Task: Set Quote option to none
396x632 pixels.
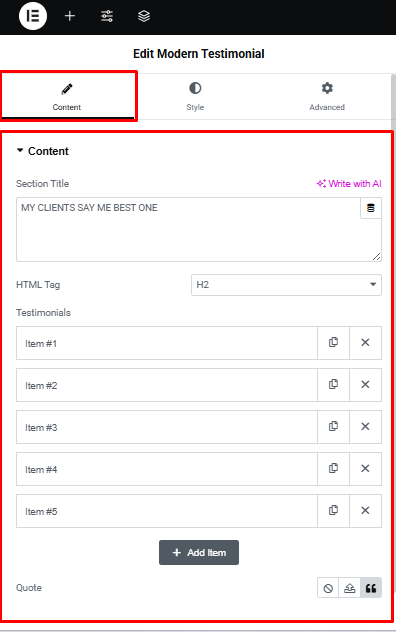Action: tap(328, 588)
